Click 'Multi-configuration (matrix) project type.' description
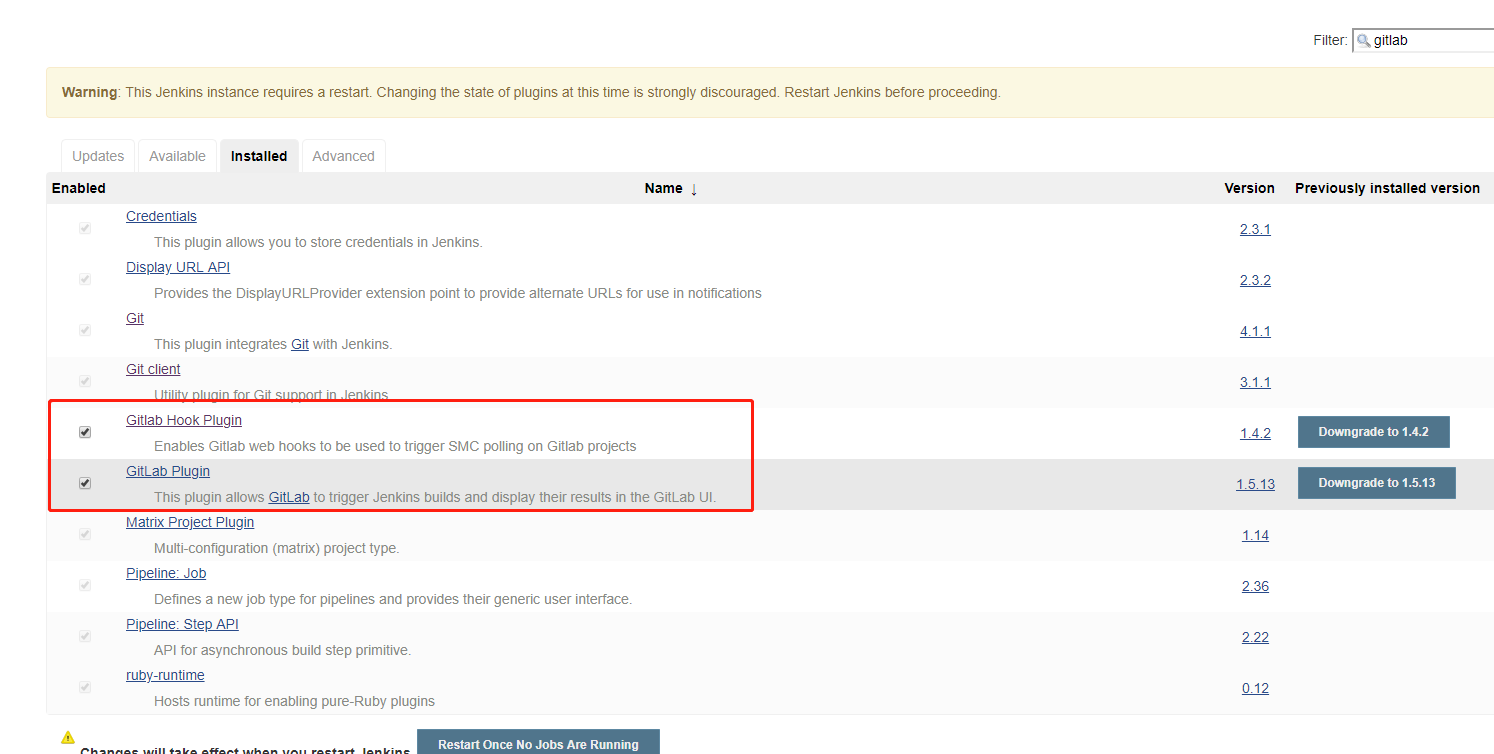 click(276, 548)
